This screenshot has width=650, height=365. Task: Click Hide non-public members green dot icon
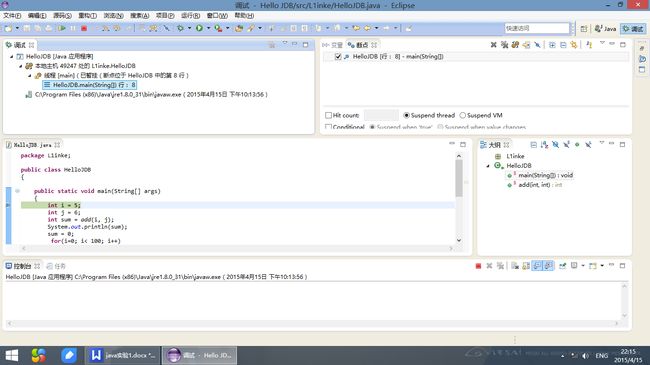pyautogui.click(x=577, y=145)
